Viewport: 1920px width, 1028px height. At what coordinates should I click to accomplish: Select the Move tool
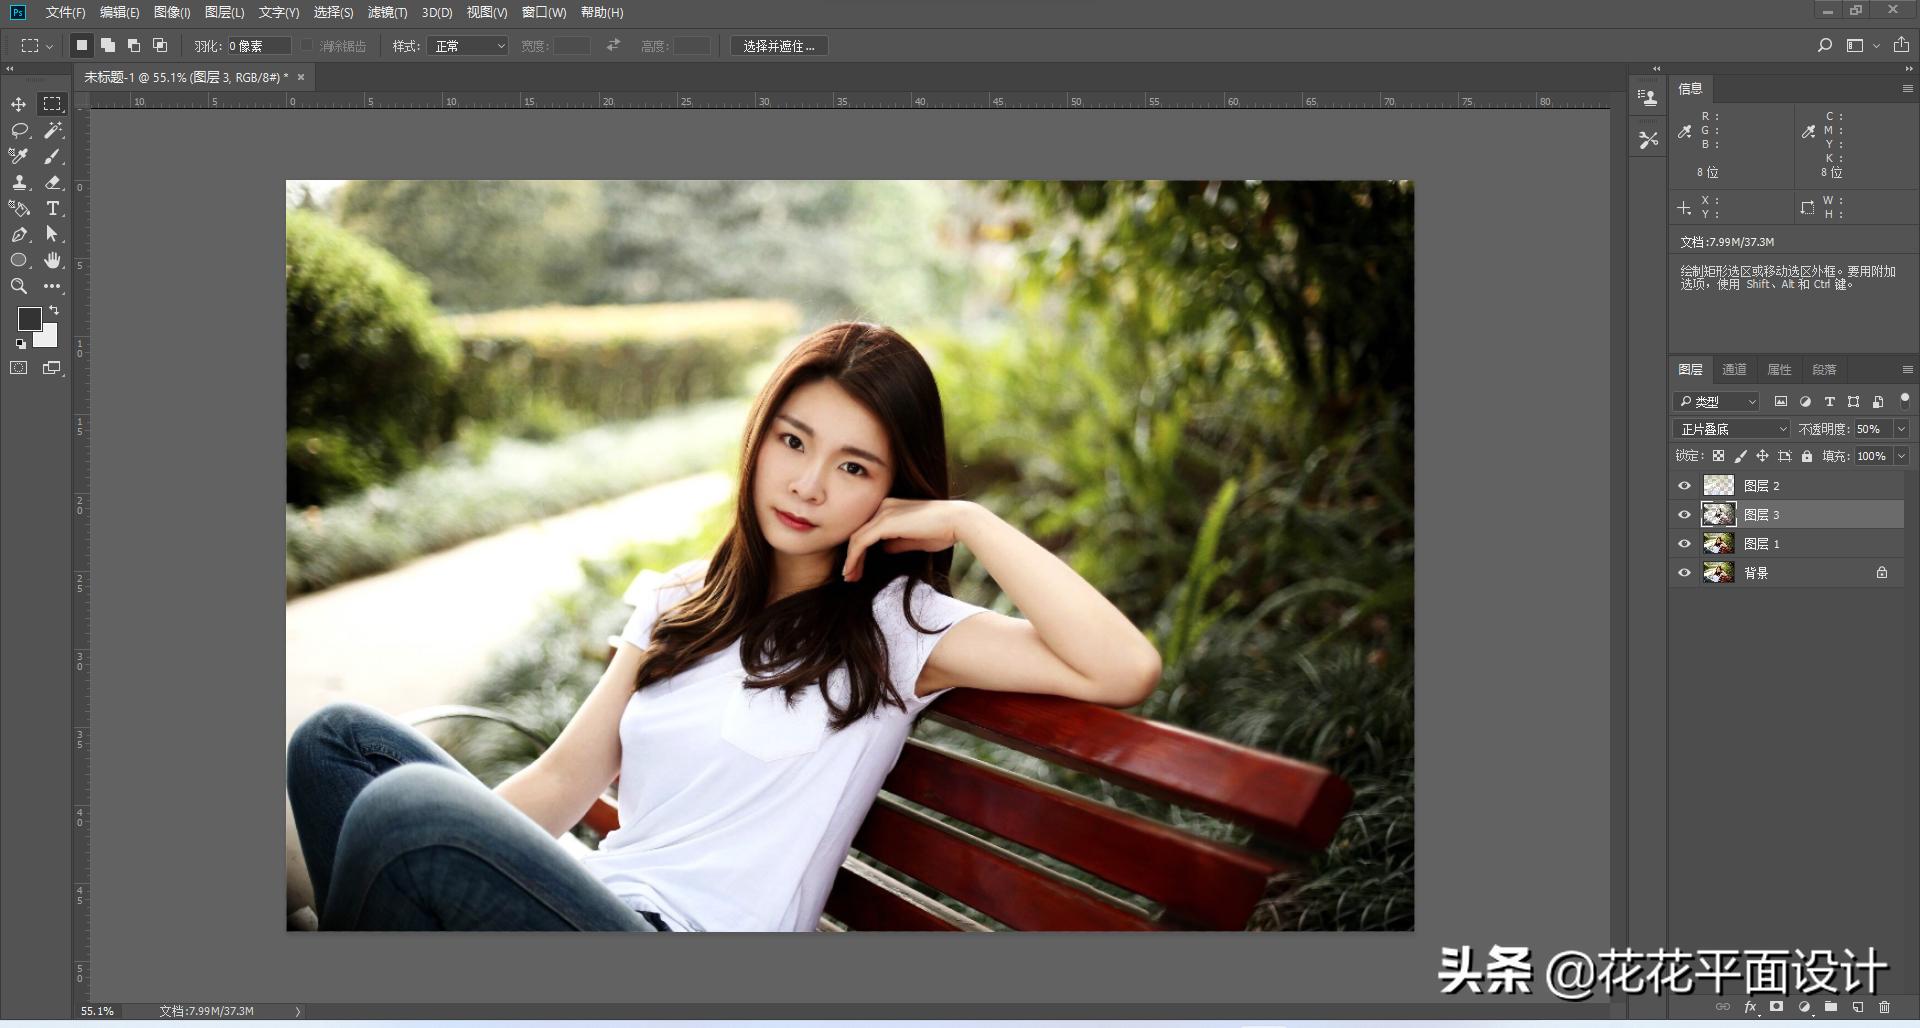[x=19, y=105]
